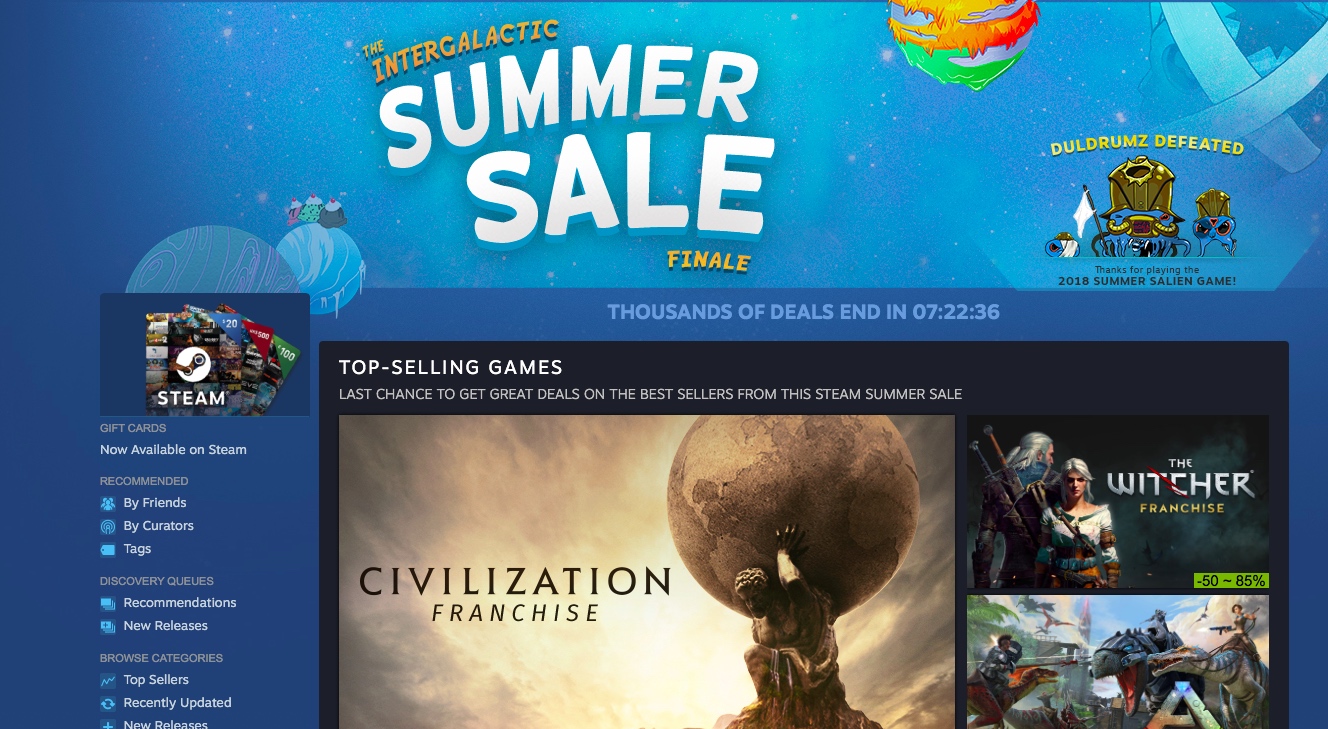The width and height of the screenshot is (1328, 729).
Task: Open Now Available on Steam link
Action: (173, 450)
